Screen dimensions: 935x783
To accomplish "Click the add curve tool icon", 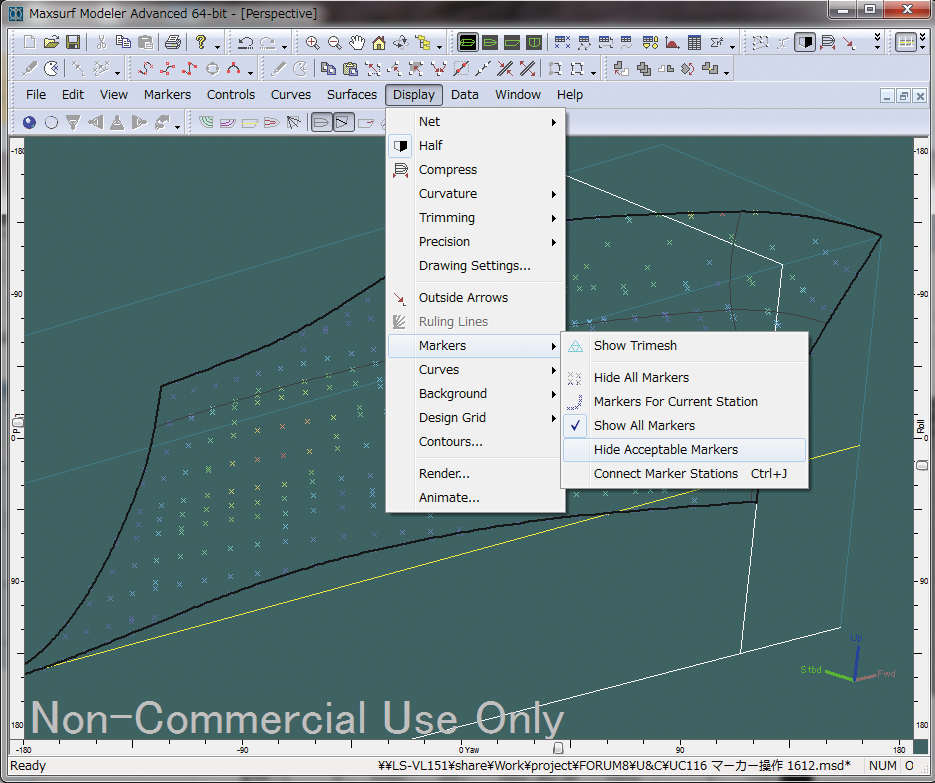I will pos(145,69).
